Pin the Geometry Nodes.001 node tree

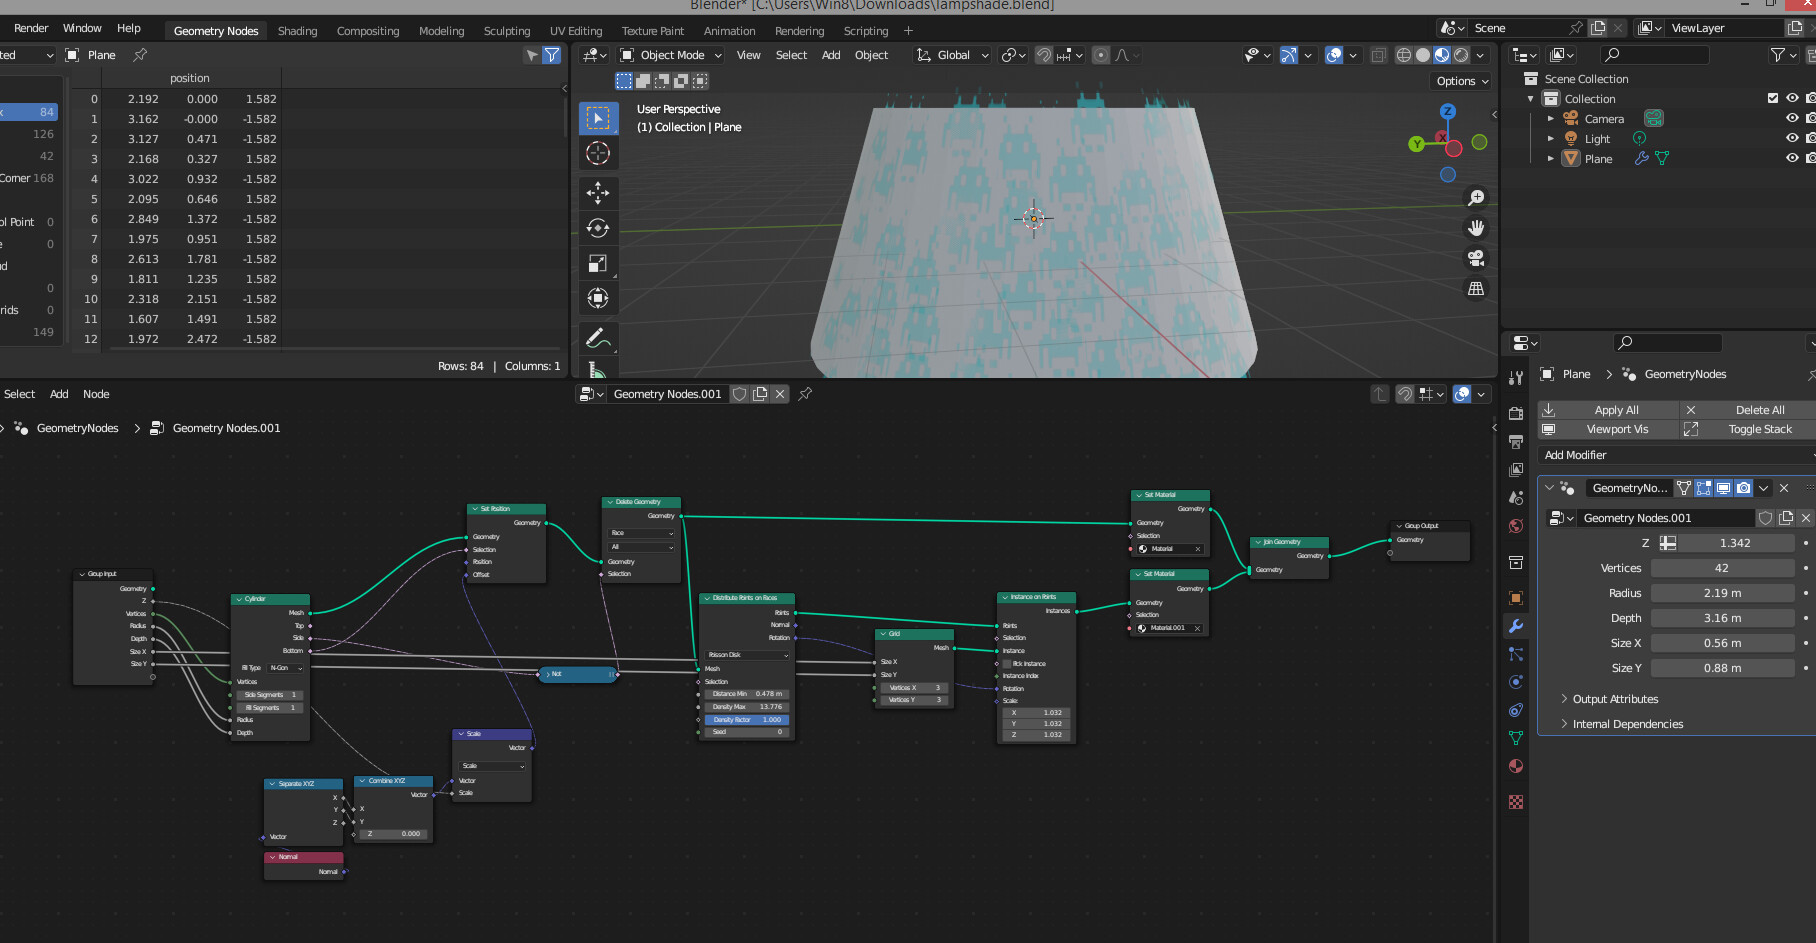coord(805,394)
